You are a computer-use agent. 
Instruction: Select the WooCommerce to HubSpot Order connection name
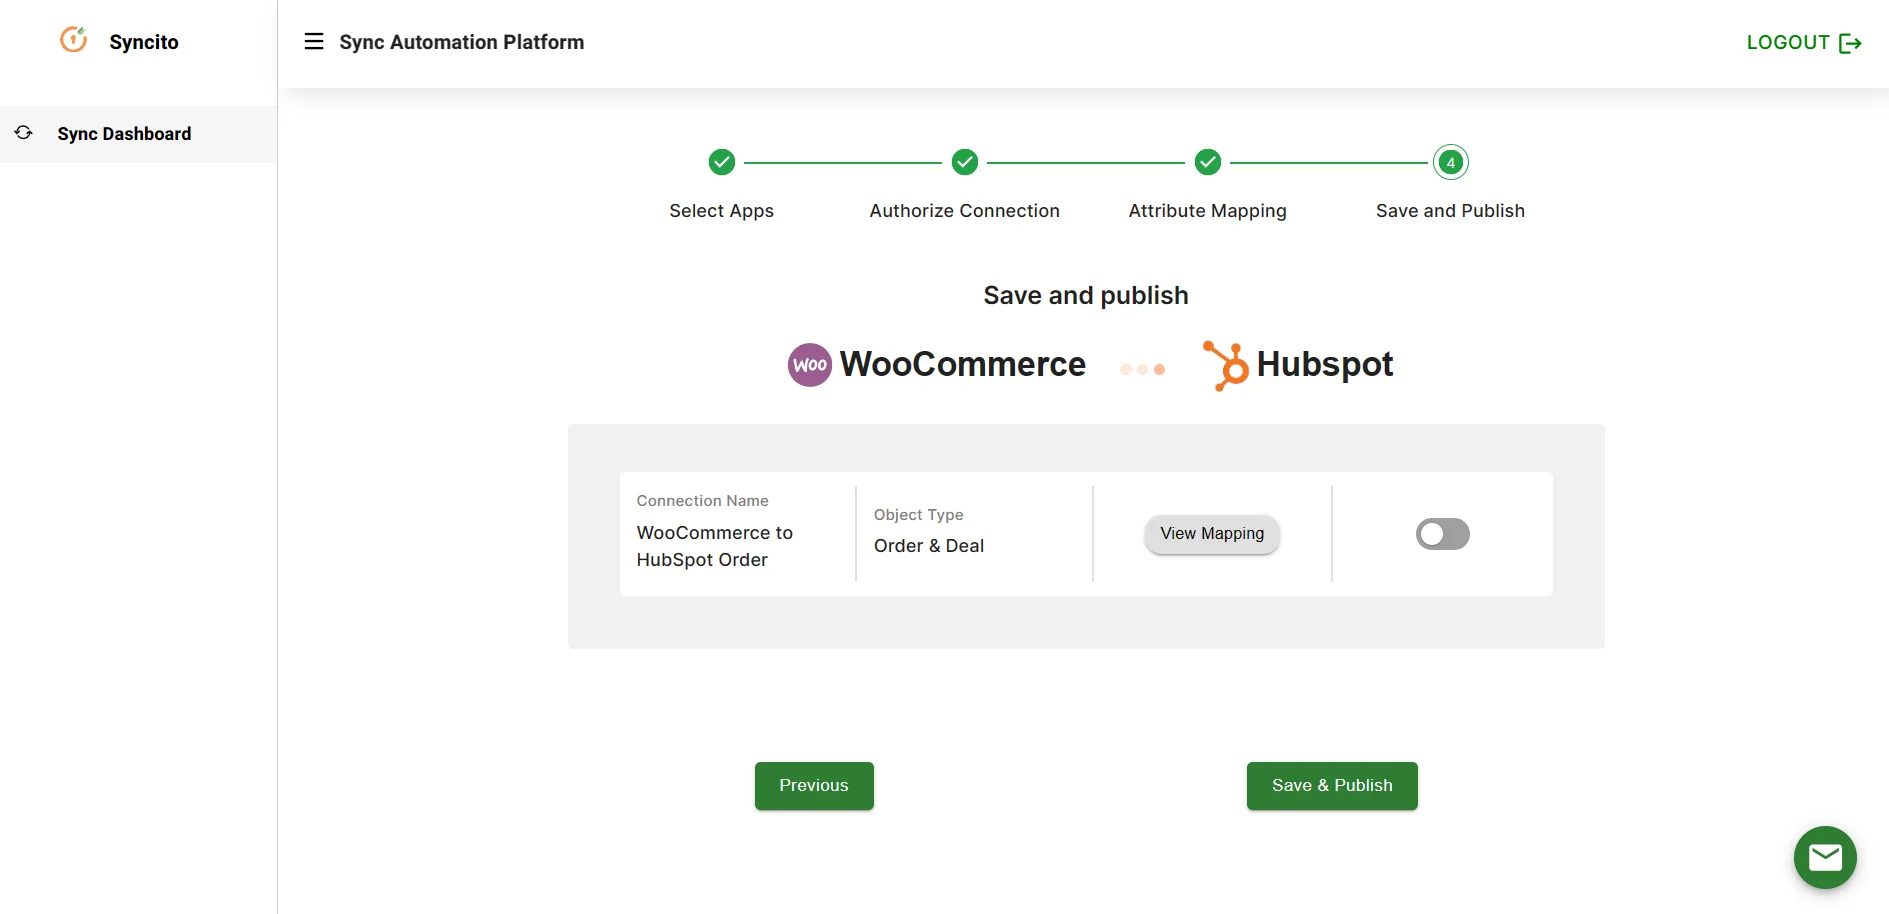pos(714,546)
